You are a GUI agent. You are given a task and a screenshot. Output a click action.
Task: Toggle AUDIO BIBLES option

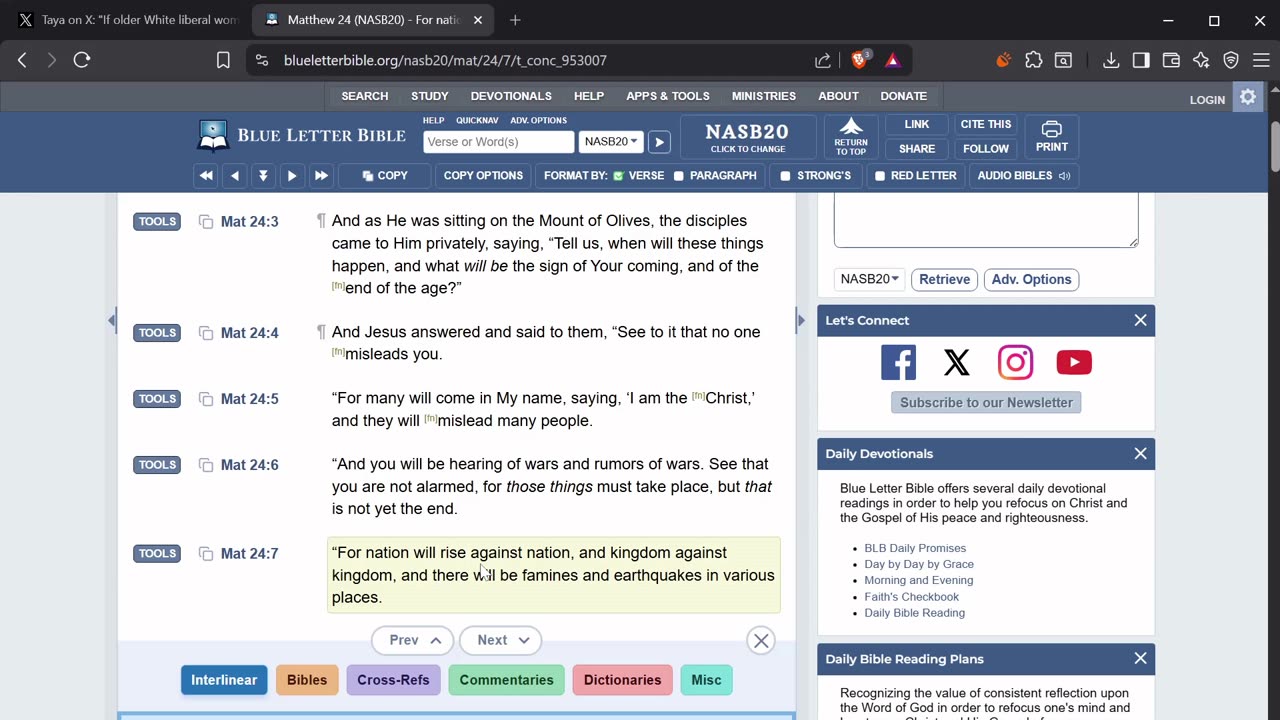click(x=1023, y=175)
